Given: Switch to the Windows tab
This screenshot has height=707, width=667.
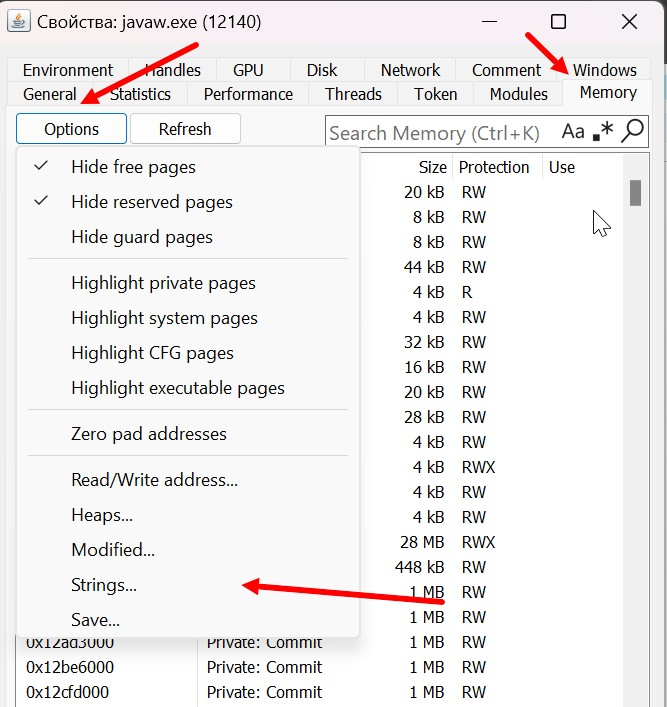Looking at the screenshot, I should pos(604,70).
